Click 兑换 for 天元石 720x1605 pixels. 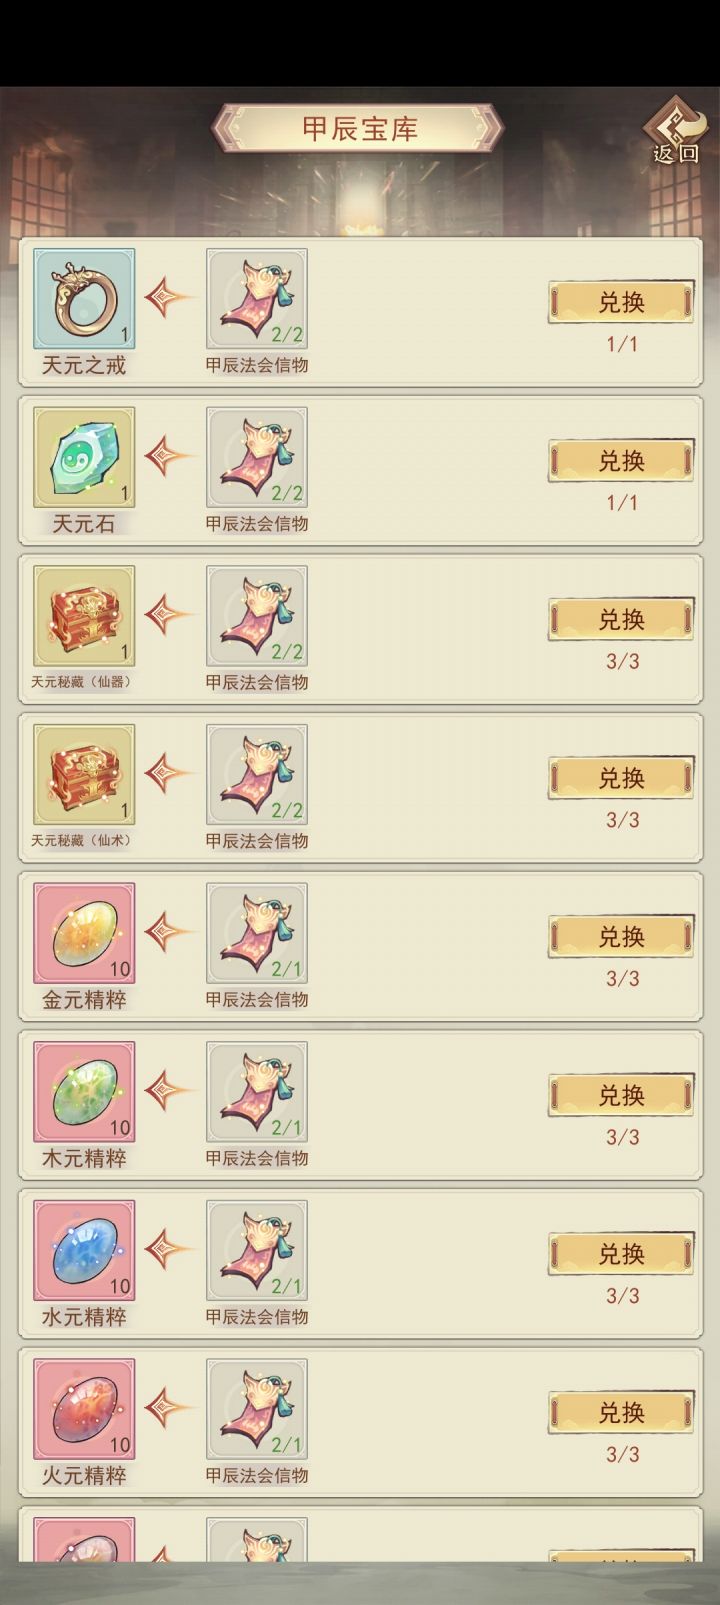click(621, 461)
